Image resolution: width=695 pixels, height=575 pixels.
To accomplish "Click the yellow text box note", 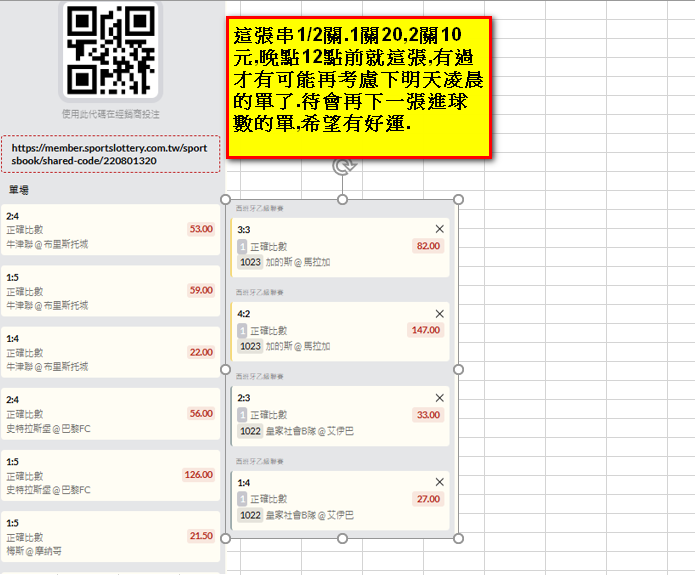I will (x=359, y=87).
